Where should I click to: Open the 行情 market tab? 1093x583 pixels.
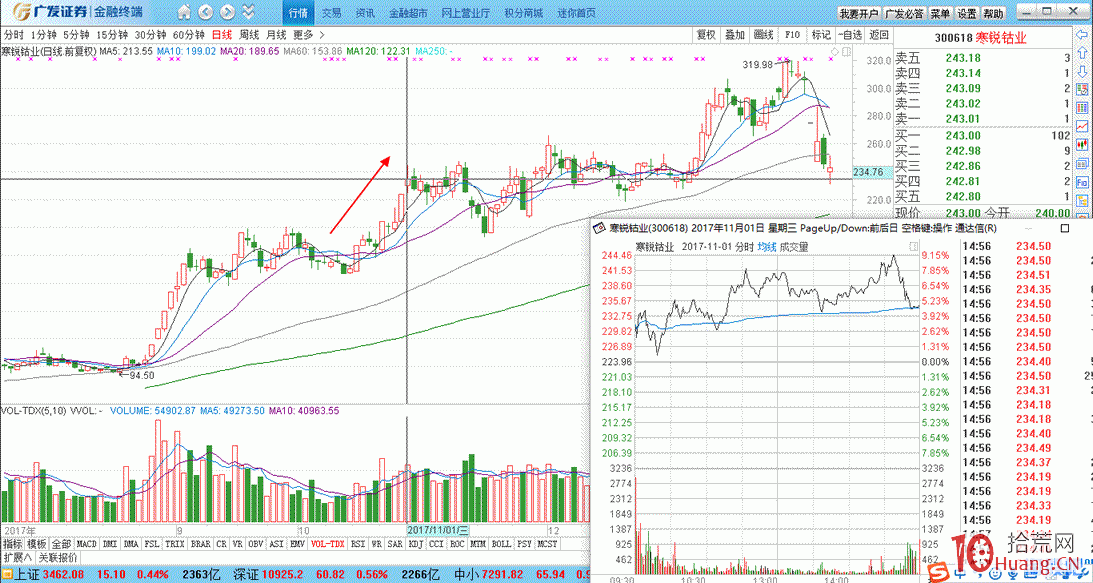(298, 13)
